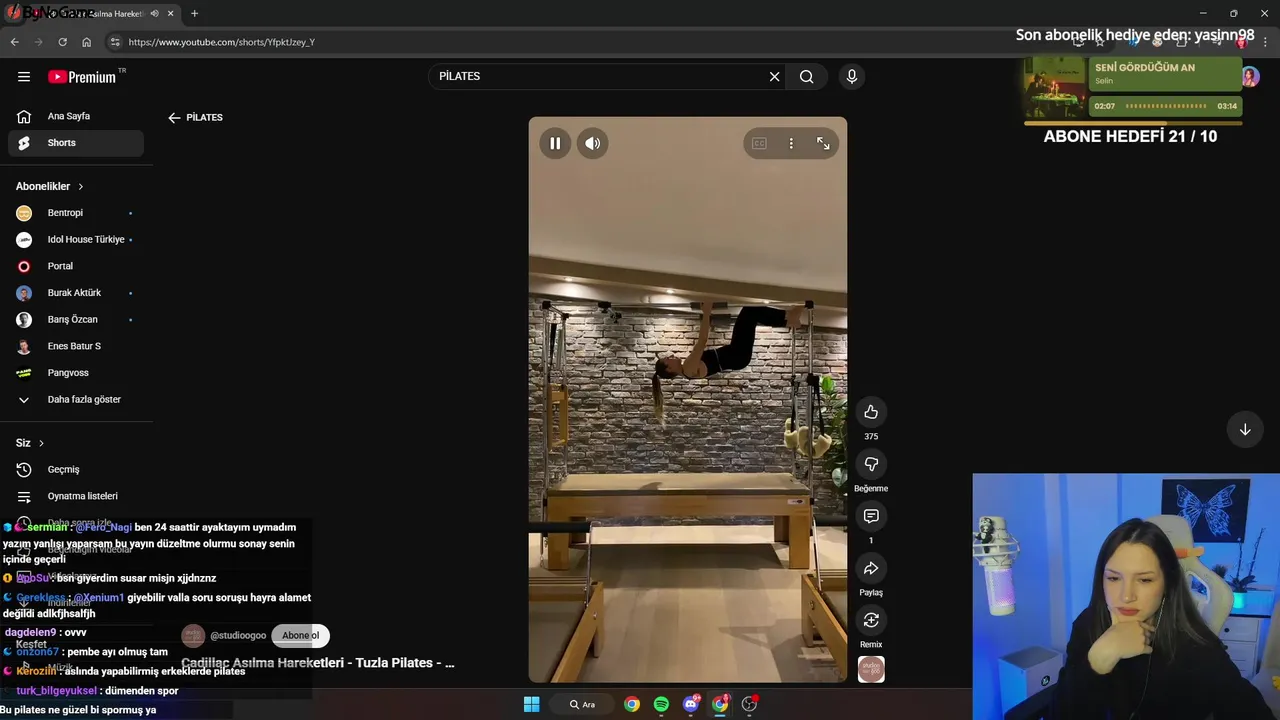Open Bentropi subscription channel
Viewport: 1280px width, 720px height.
76,213
